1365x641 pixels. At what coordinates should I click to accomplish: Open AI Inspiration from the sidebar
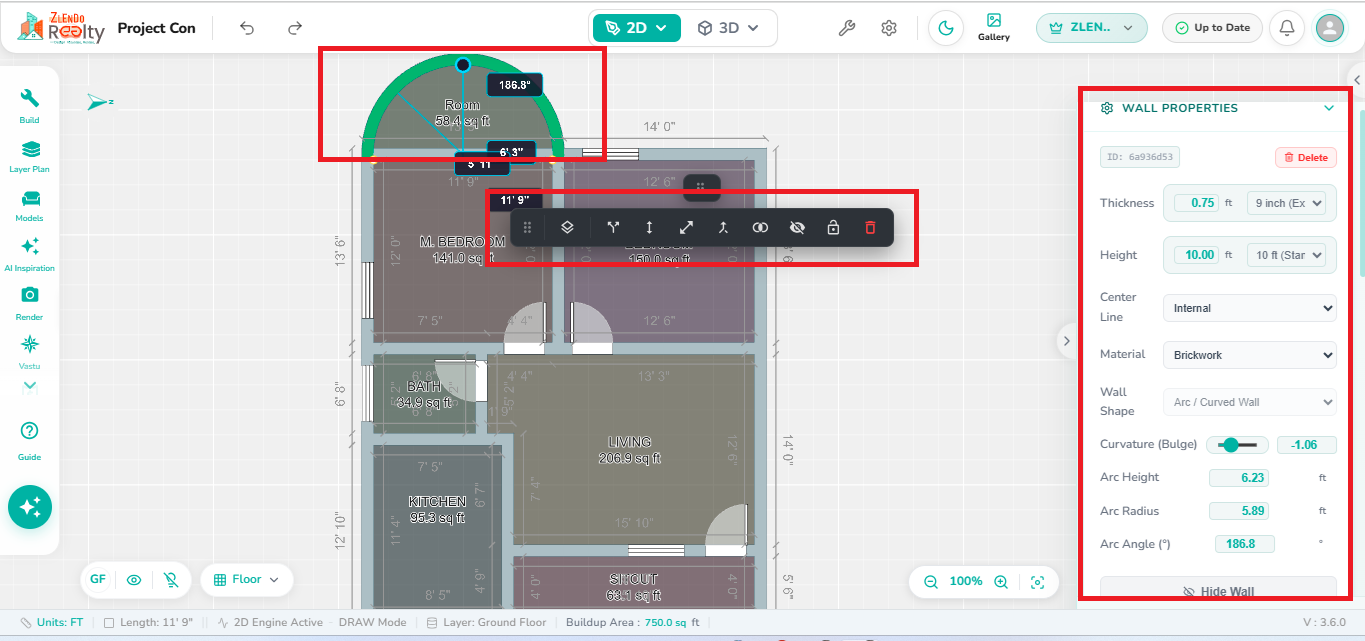30,254
